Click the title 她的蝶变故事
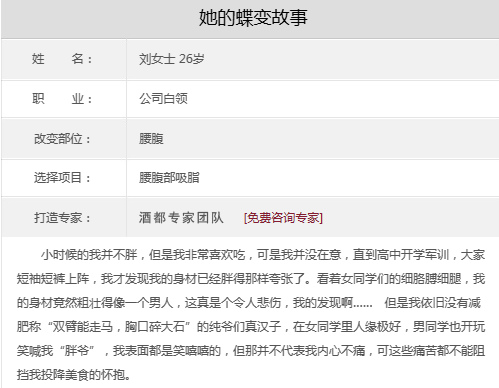The image size is (499, 388). 253,17
